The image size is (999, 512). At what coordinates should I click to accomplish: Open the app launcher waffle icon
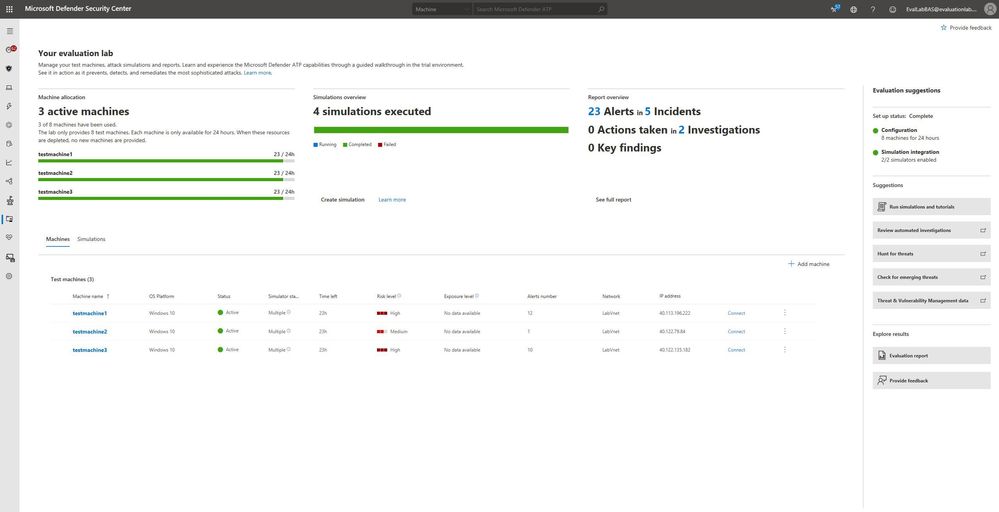(x=9, y=9)
